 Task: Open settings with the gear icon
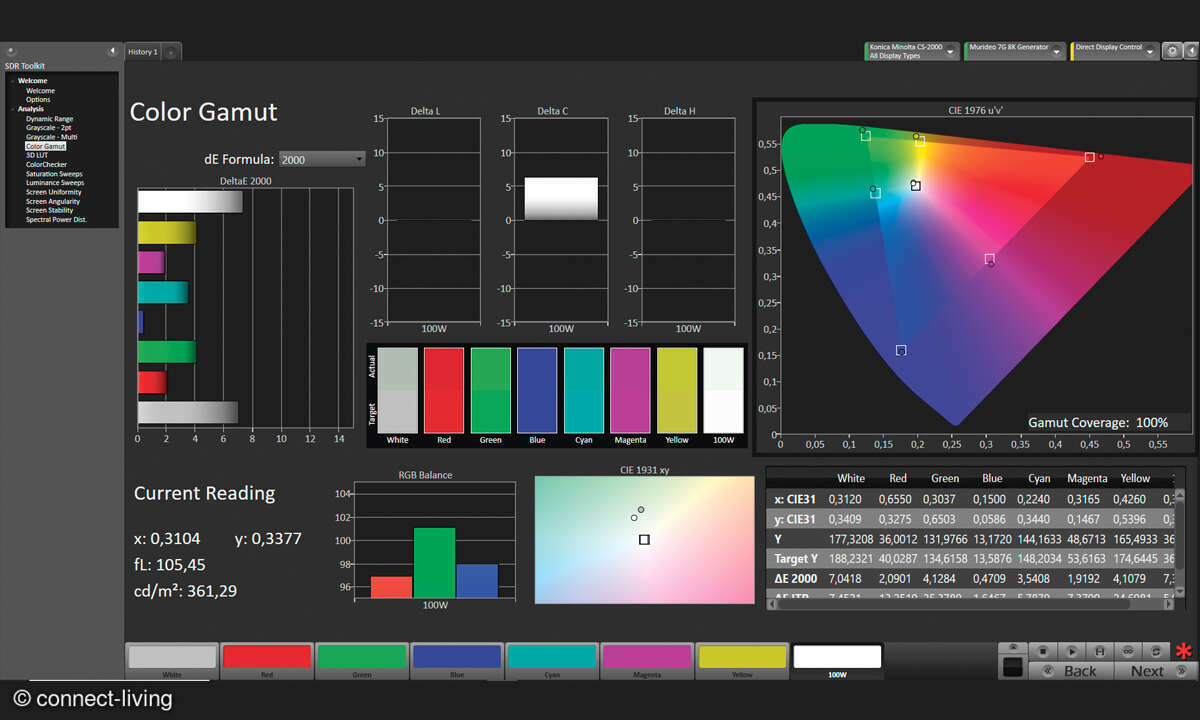click(x=1172, y=50)
